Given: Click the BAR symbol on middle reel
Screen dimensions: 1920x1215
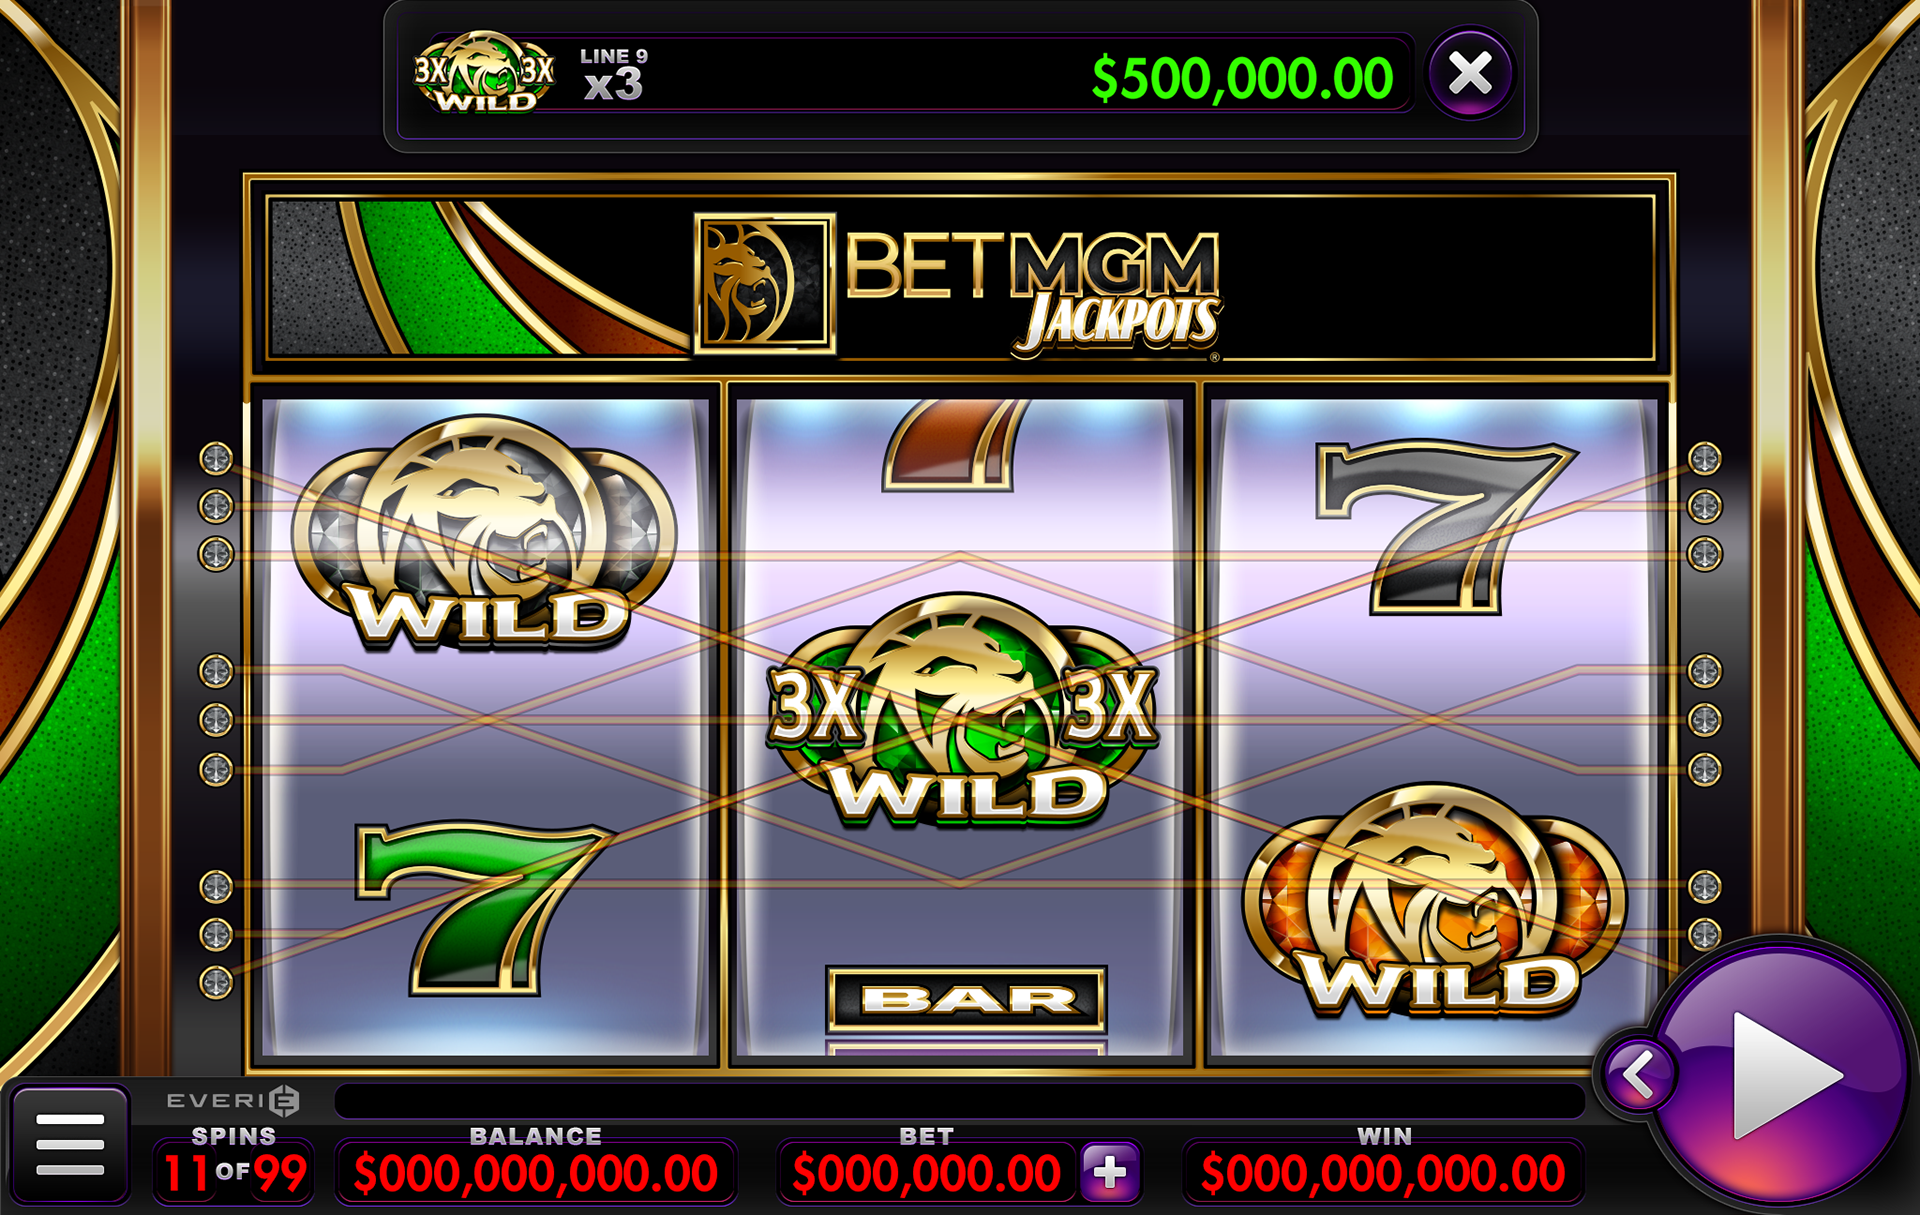Looking at the screenshot, I should (966, 998).
